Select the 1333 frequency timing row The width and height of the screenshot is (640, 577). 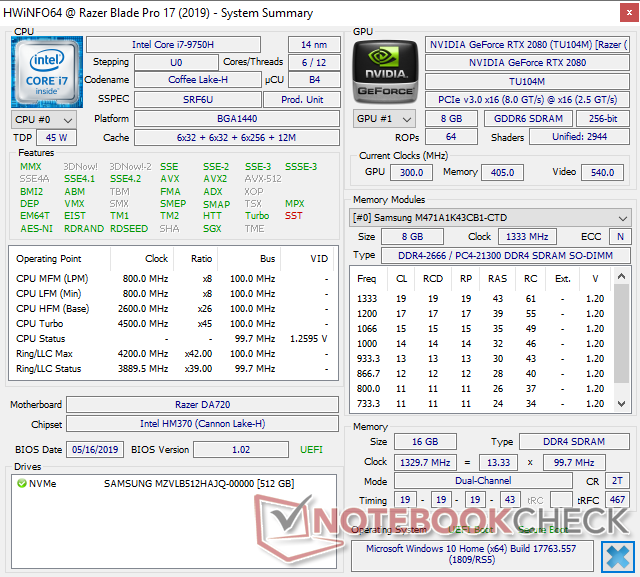tap(481, 299)
